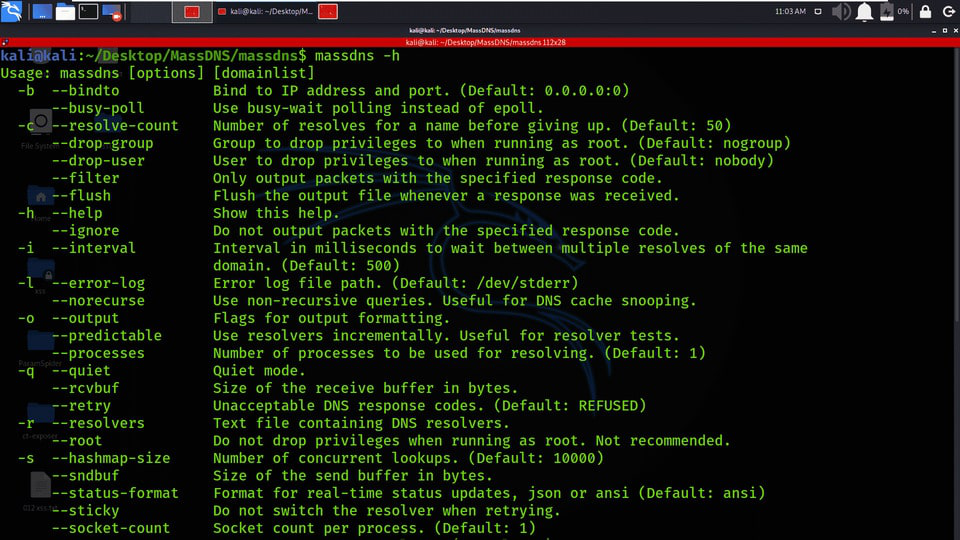
Task: Click the '--busy-poll' option text
Action: point(98,108)
